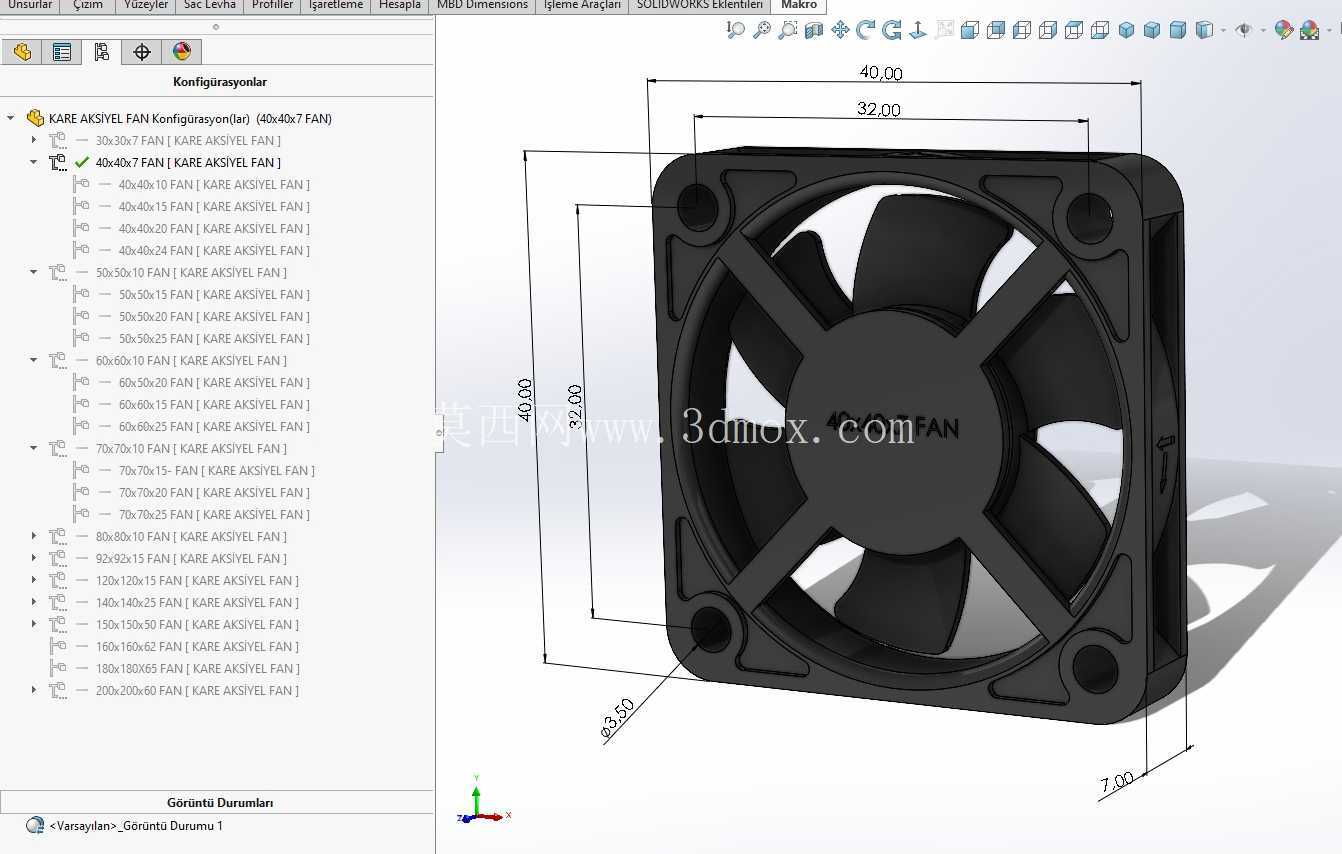Click the 70x70x25 FAN derived configuration icon
This screenshot has height=854, width=1342.
(x=81, y=514)
